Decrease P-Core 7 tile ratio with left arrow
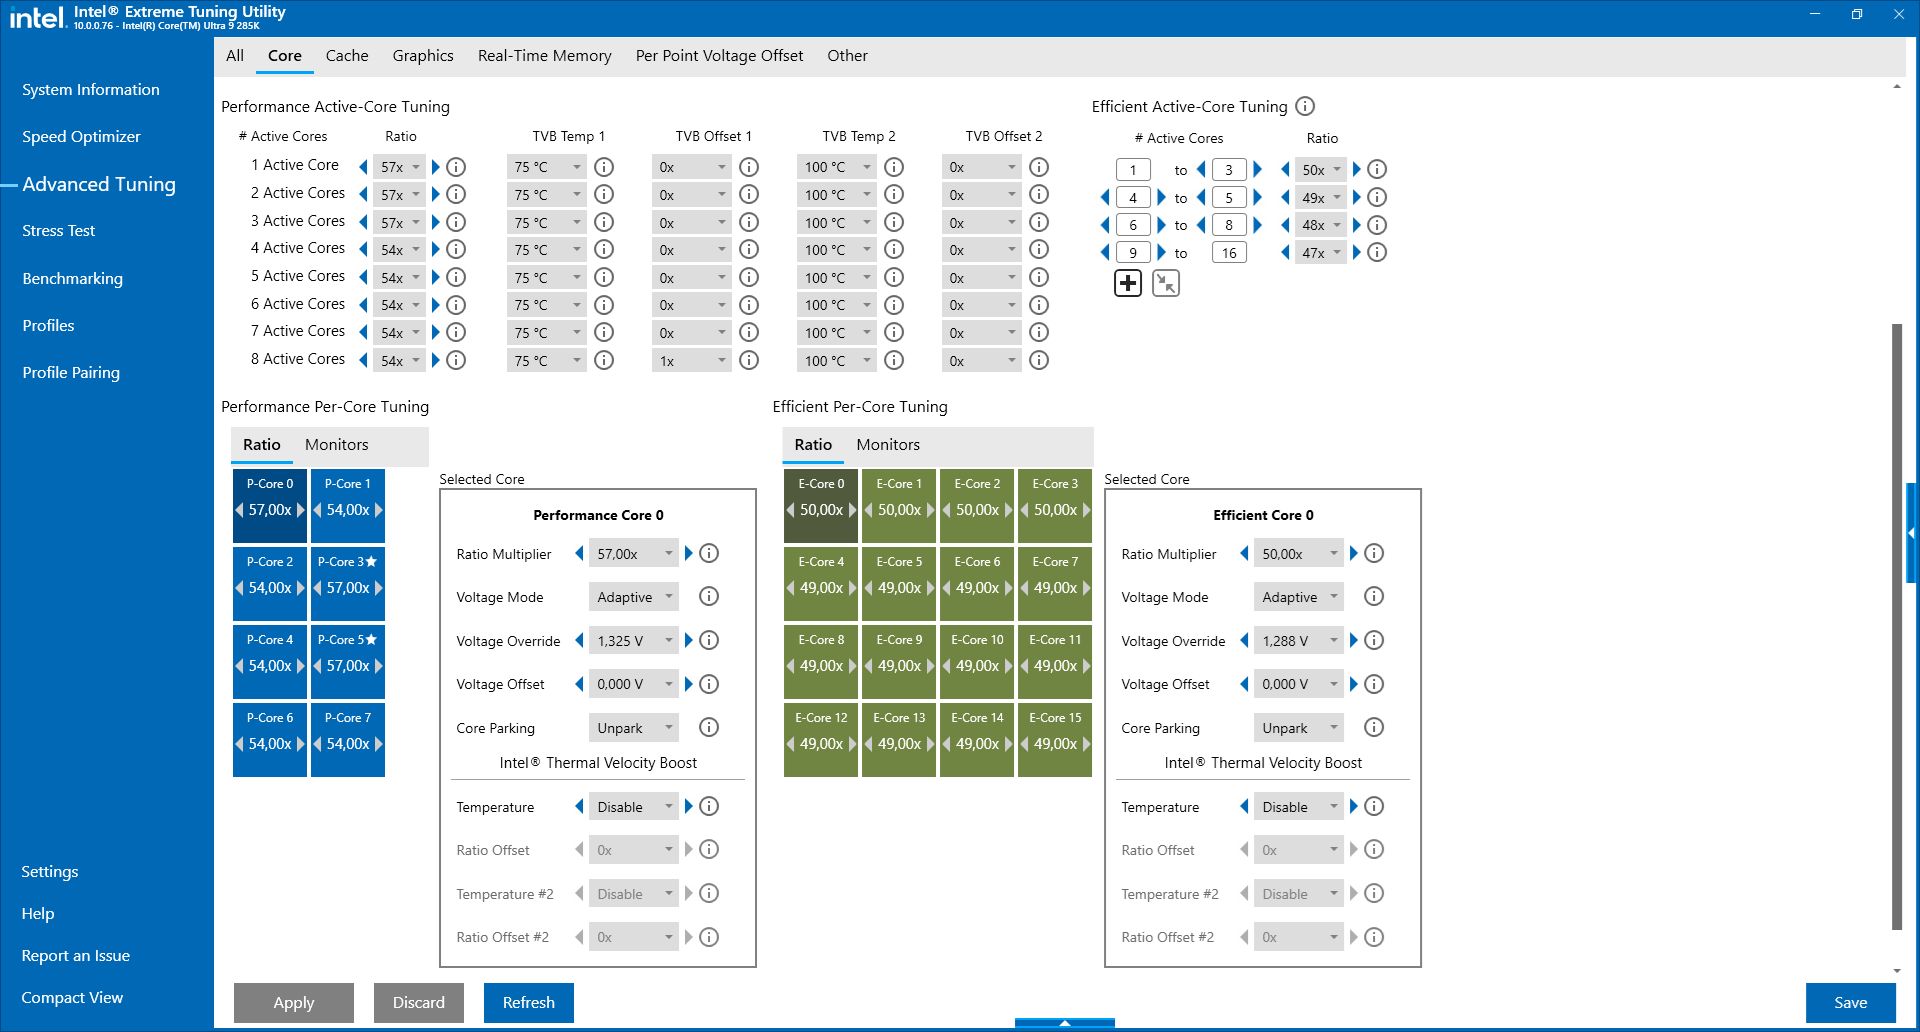Image resolution: width=1920 pixels, height=1032 pixels. [318, 744]
